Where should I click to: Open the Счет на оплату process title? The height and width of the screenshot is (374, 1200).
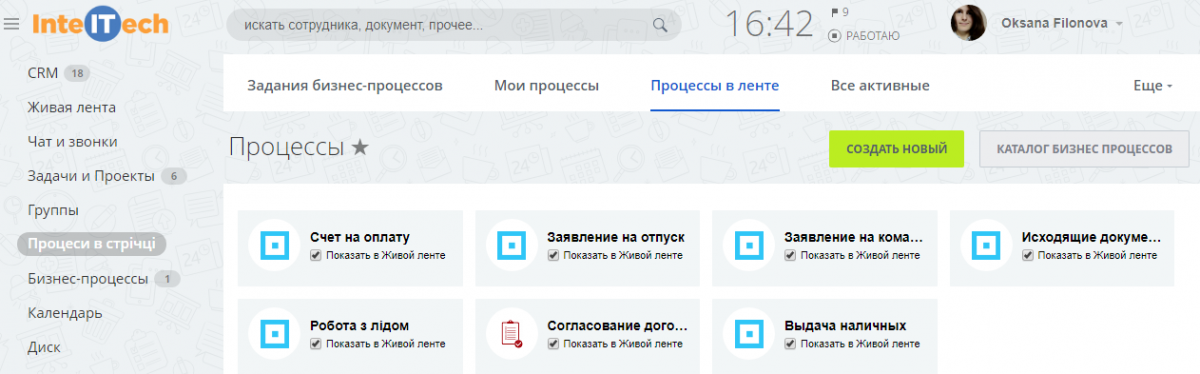pos(360,238)
